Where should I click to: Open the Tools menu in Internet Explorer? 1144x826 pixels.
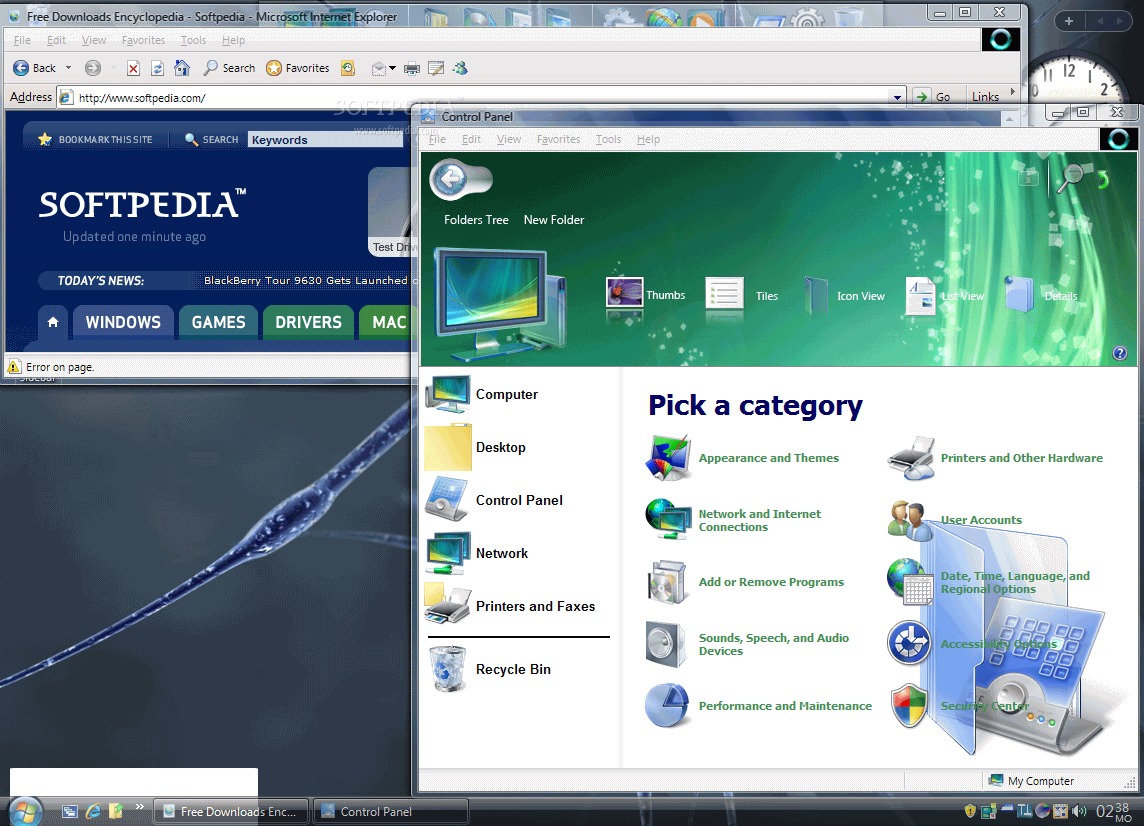193,40
